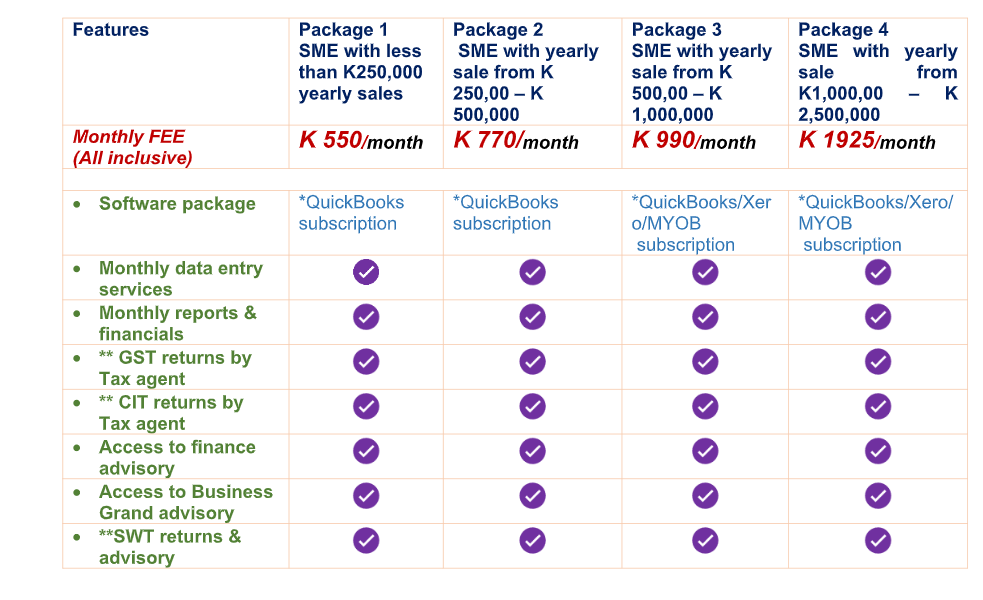This screenshot has width=983, height=600.
Task: Select the Package 2 header cell
Action: pos(532,71)
